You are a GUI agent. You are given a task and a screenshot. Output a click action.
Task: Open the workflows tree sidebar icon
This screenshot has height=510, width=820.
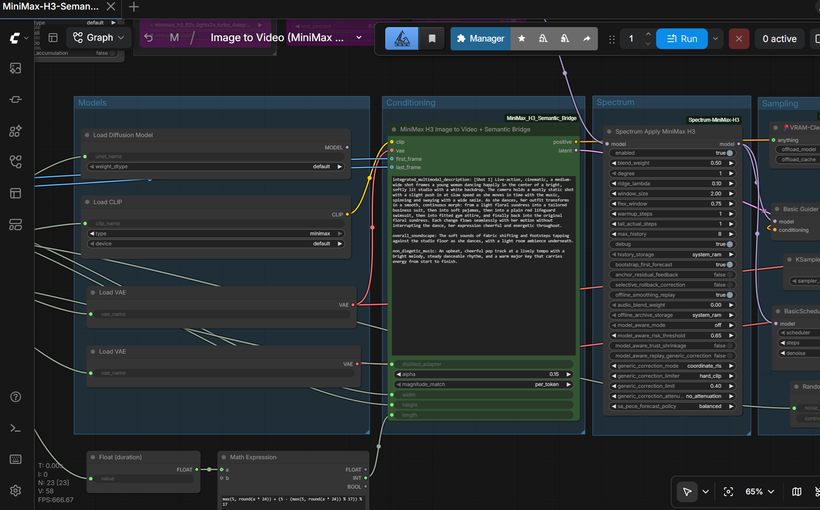[15, 162]
